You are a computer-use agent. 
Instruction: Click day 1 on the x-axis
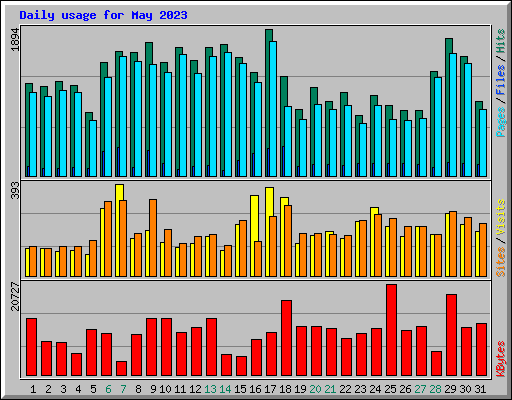pos(33,389)
